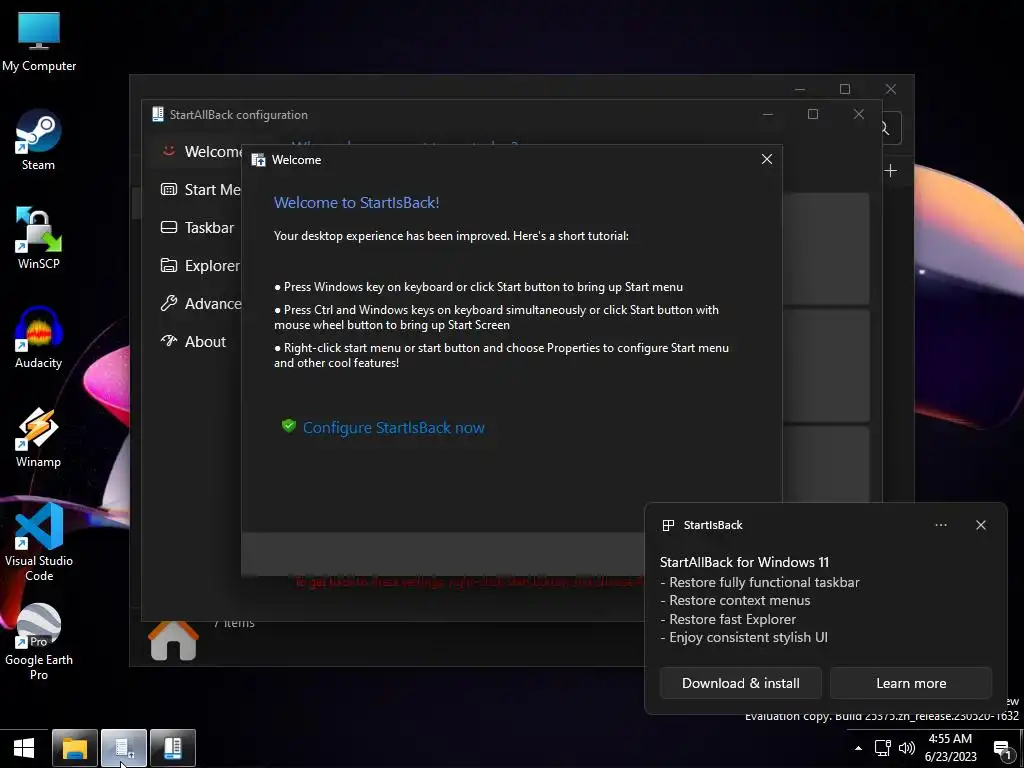
Task: Open the Advanced settings section
Action: [x=201, y=303]
